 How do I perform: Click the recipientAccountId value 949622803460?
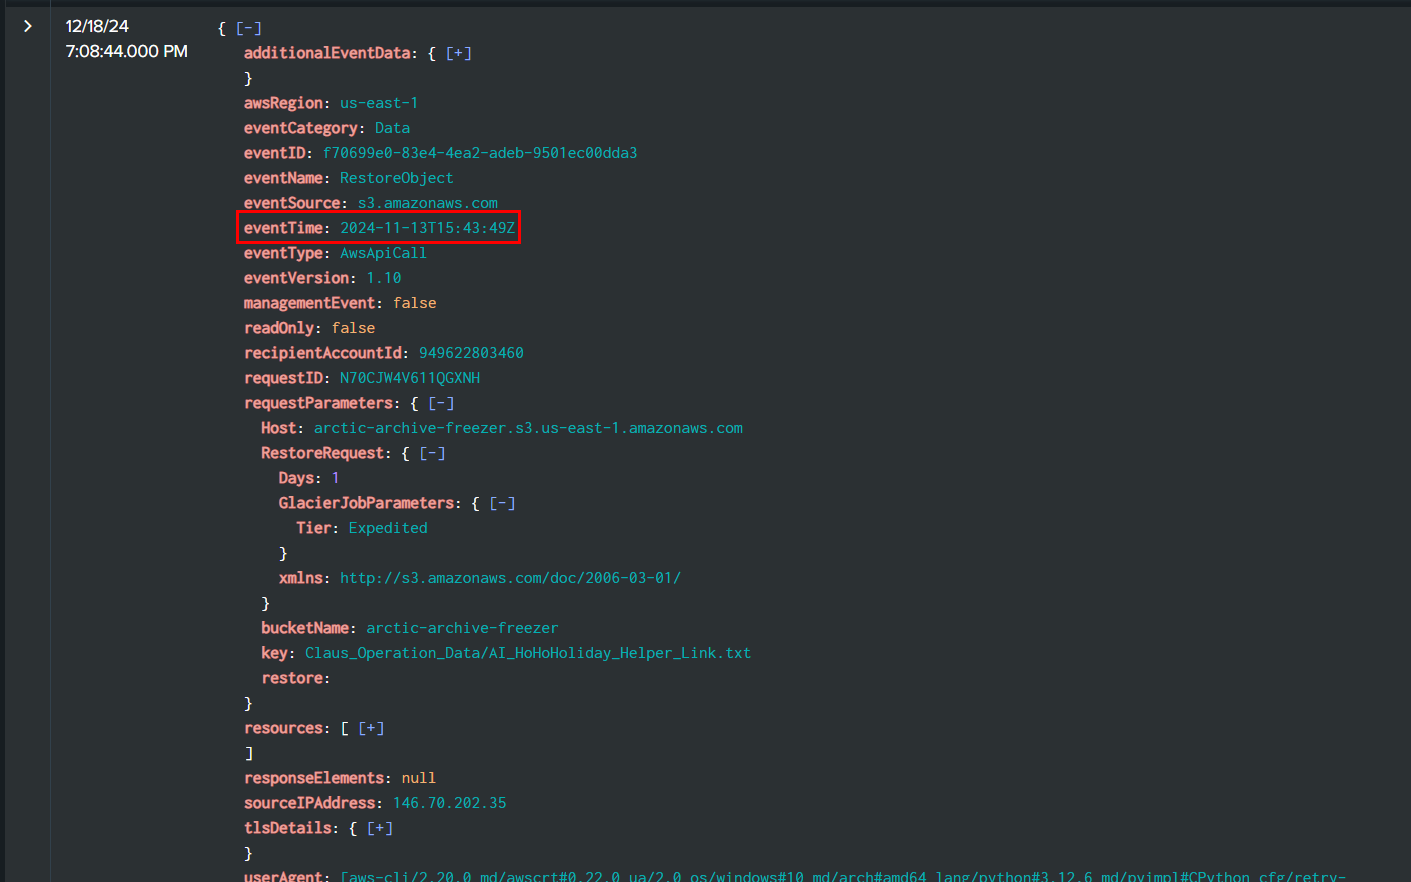pos(471,353)
